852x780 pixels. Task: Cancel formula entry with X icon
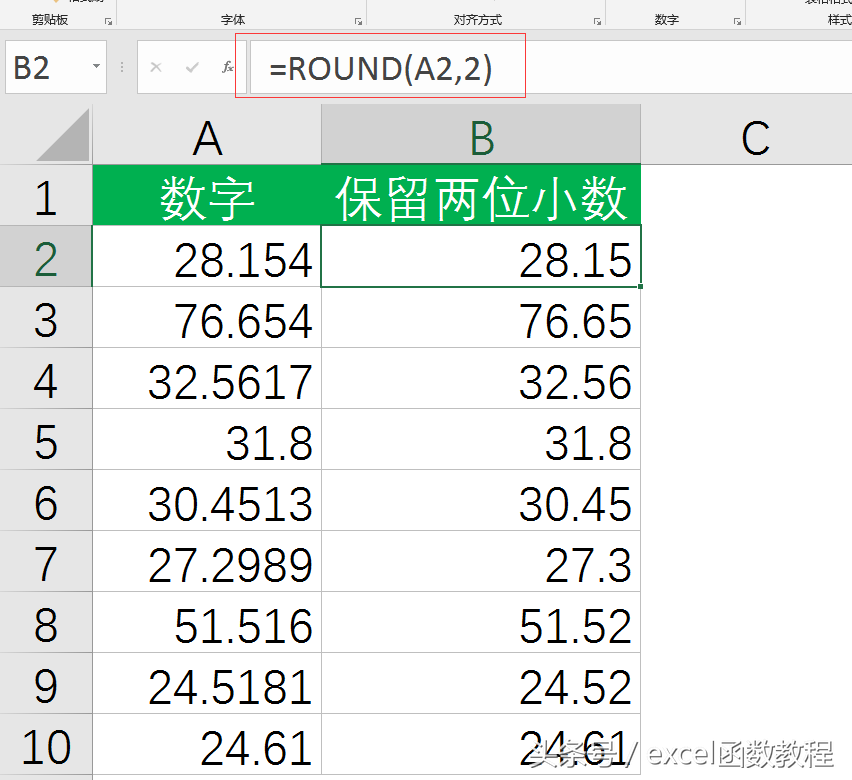pos(156,67)
